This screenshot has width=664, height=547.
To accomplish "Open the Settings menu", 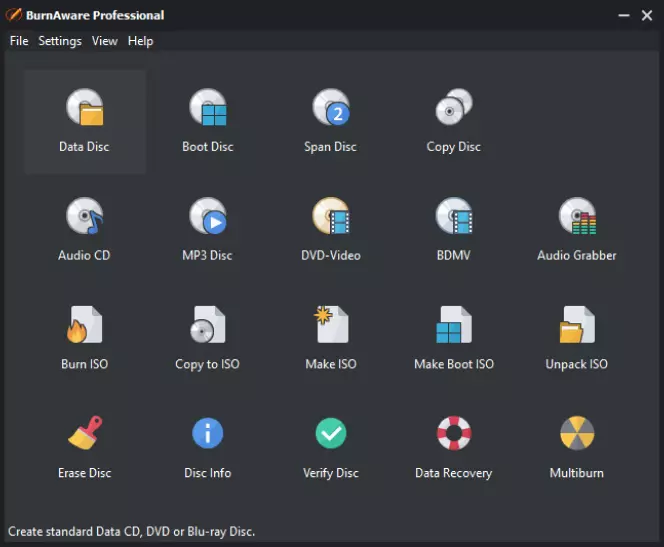I will coord(60,41).
